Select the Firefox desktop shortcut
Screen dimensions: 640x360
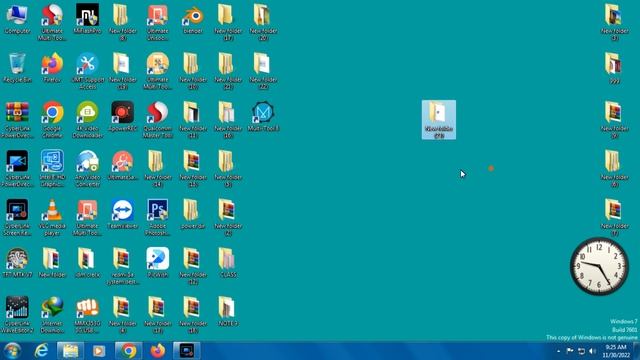(x=52, y=68)
